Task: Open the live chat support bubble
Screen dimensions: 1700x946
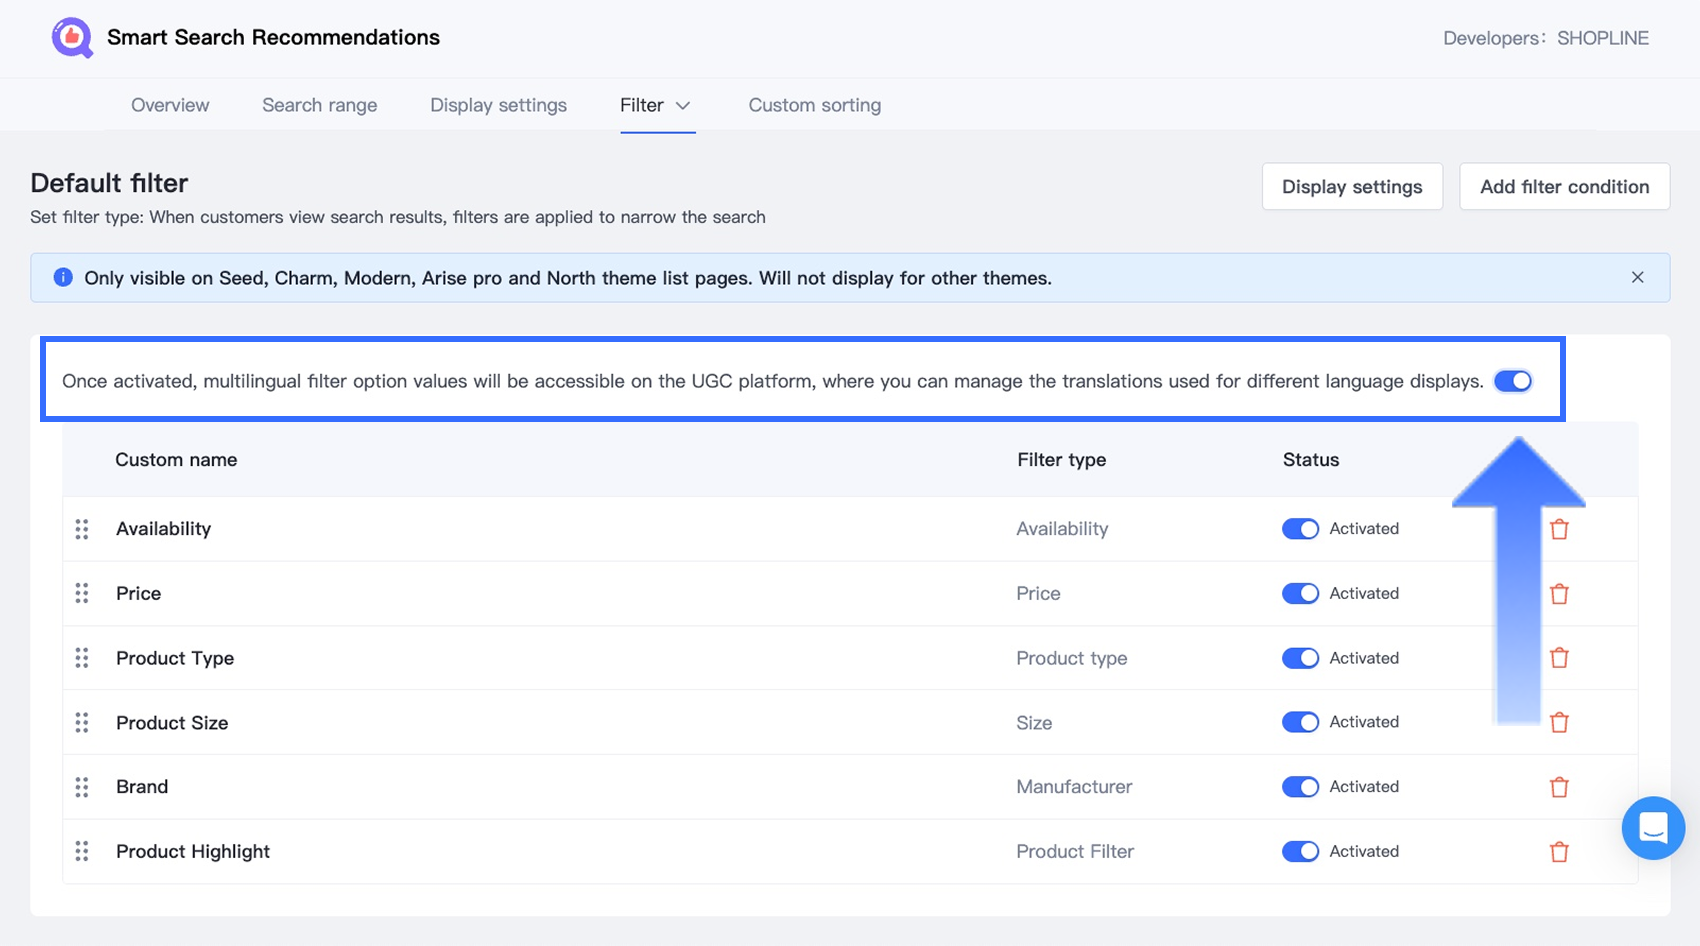Action: [1653, 828]
